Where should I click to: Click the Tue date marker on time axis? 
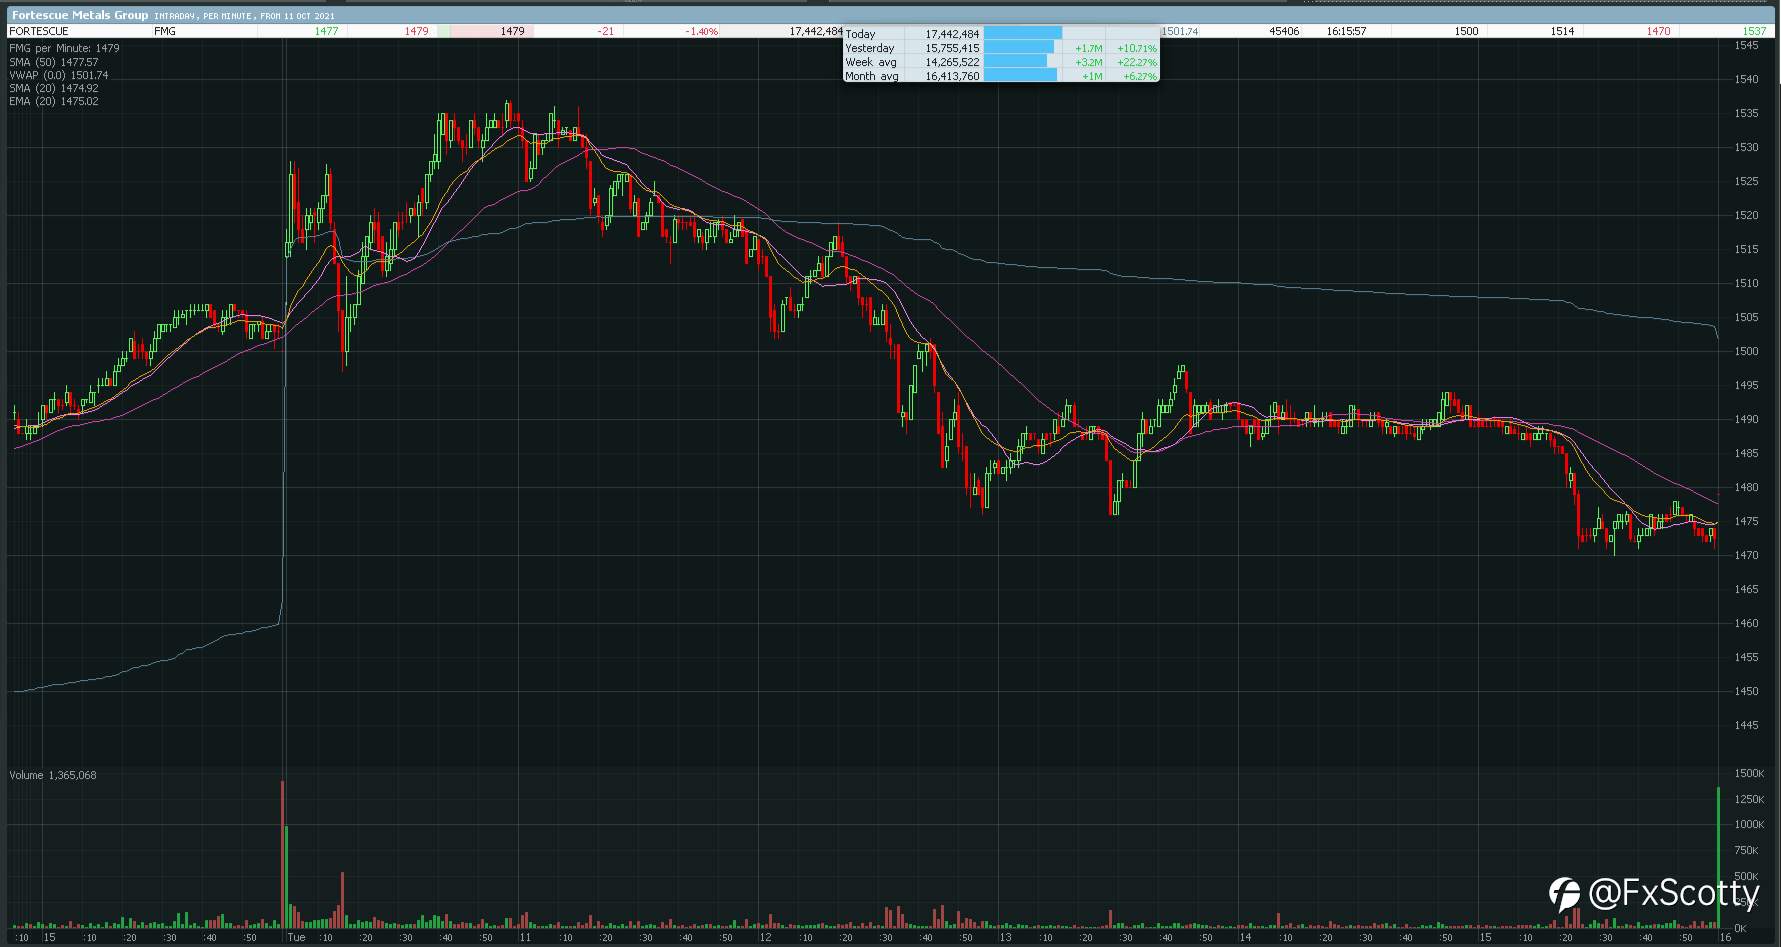click(x=295, y=938)
